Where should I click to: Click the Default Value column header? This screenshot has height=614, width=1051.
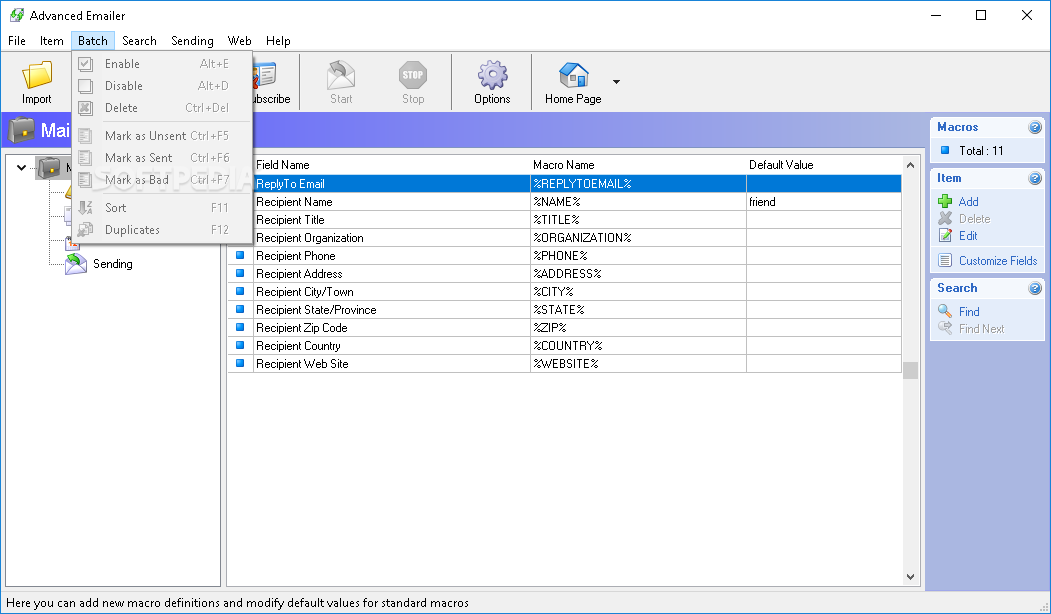(x=823, y=165)
